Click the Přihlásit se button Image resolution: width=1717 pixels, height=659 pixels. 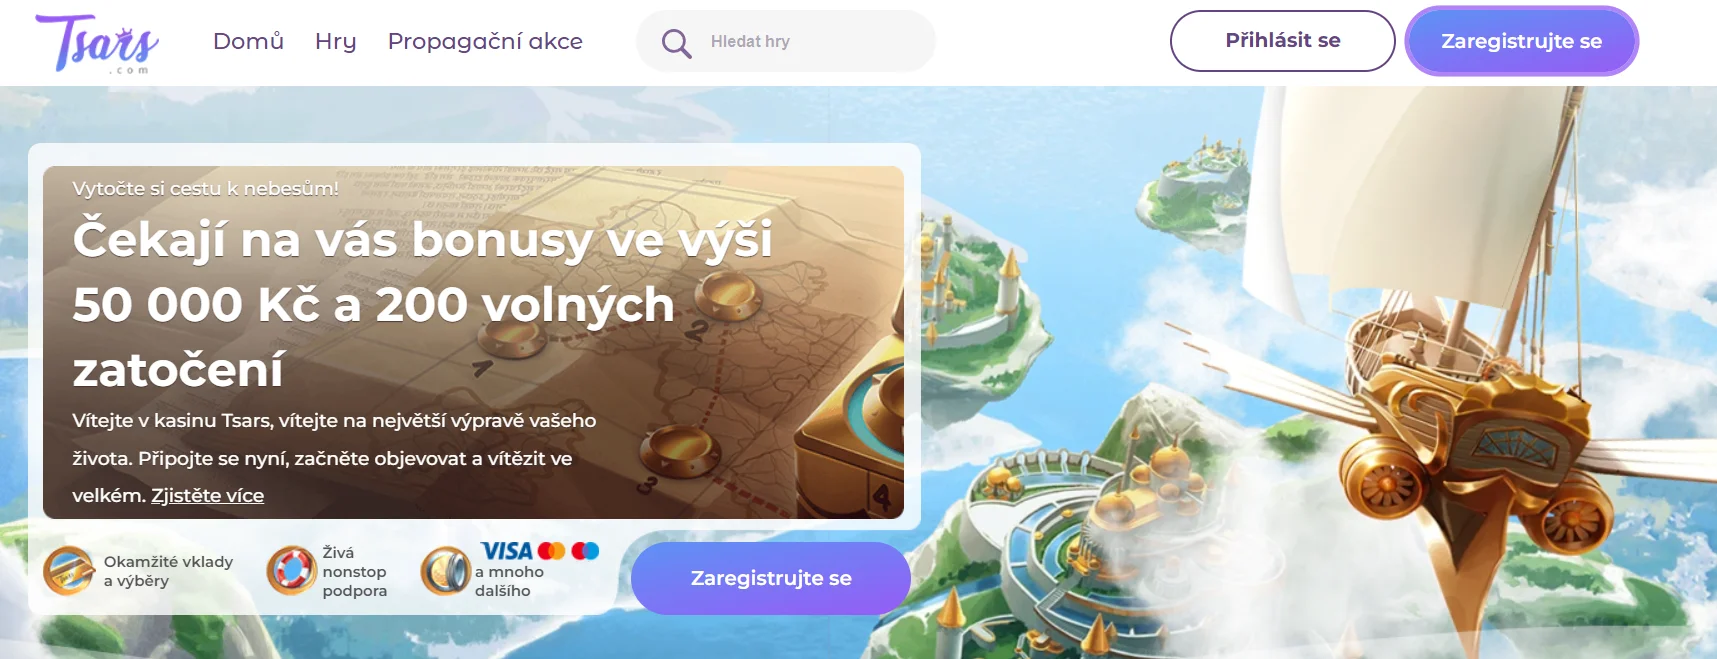click(x=1283, y=41)
